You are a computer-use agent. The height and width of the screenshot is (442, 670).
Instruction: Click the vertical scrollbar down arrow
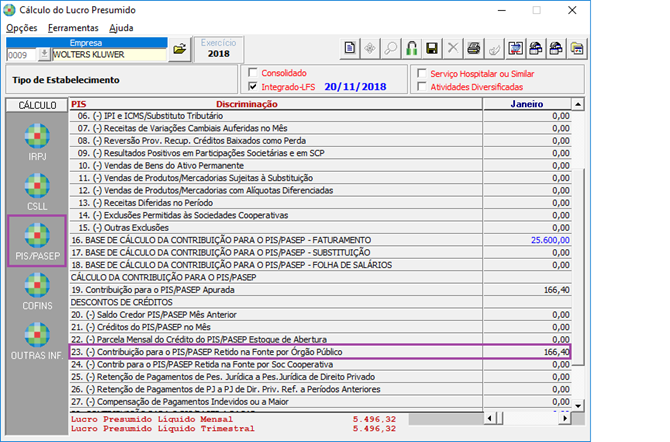(578, 406)
